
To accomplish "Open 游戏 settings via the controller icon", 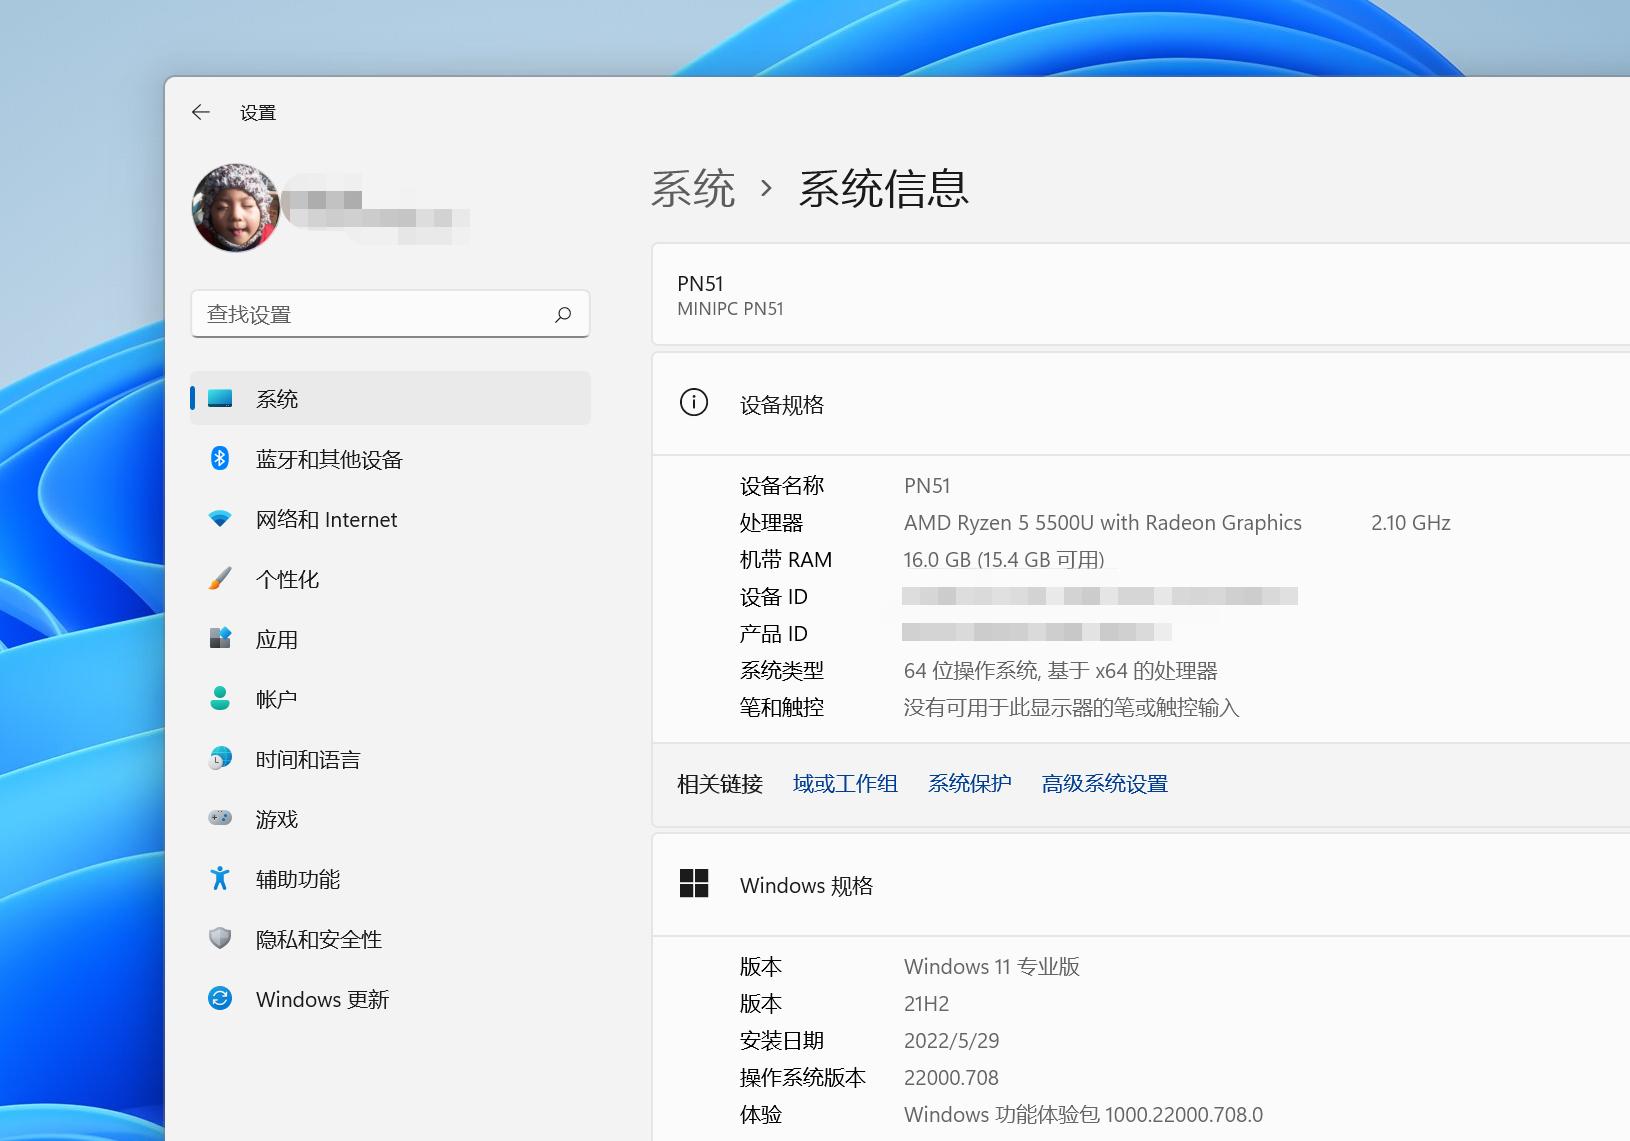I will pyautogui.click(x=221, y=818).
